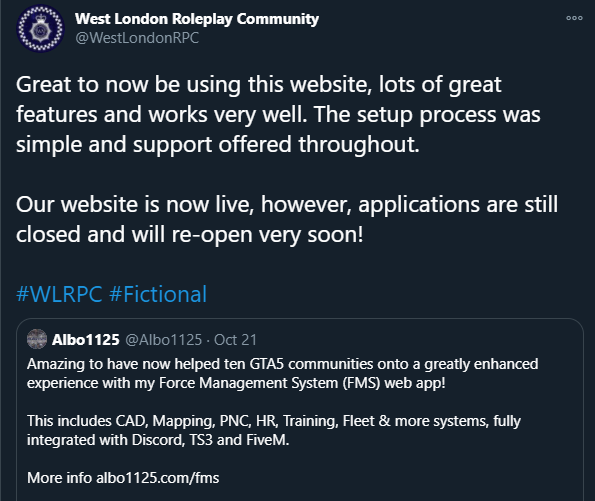Screen dimensions: 595x501
Task: Click the police badge emblem in profile picture
Action: click(40, 29)
